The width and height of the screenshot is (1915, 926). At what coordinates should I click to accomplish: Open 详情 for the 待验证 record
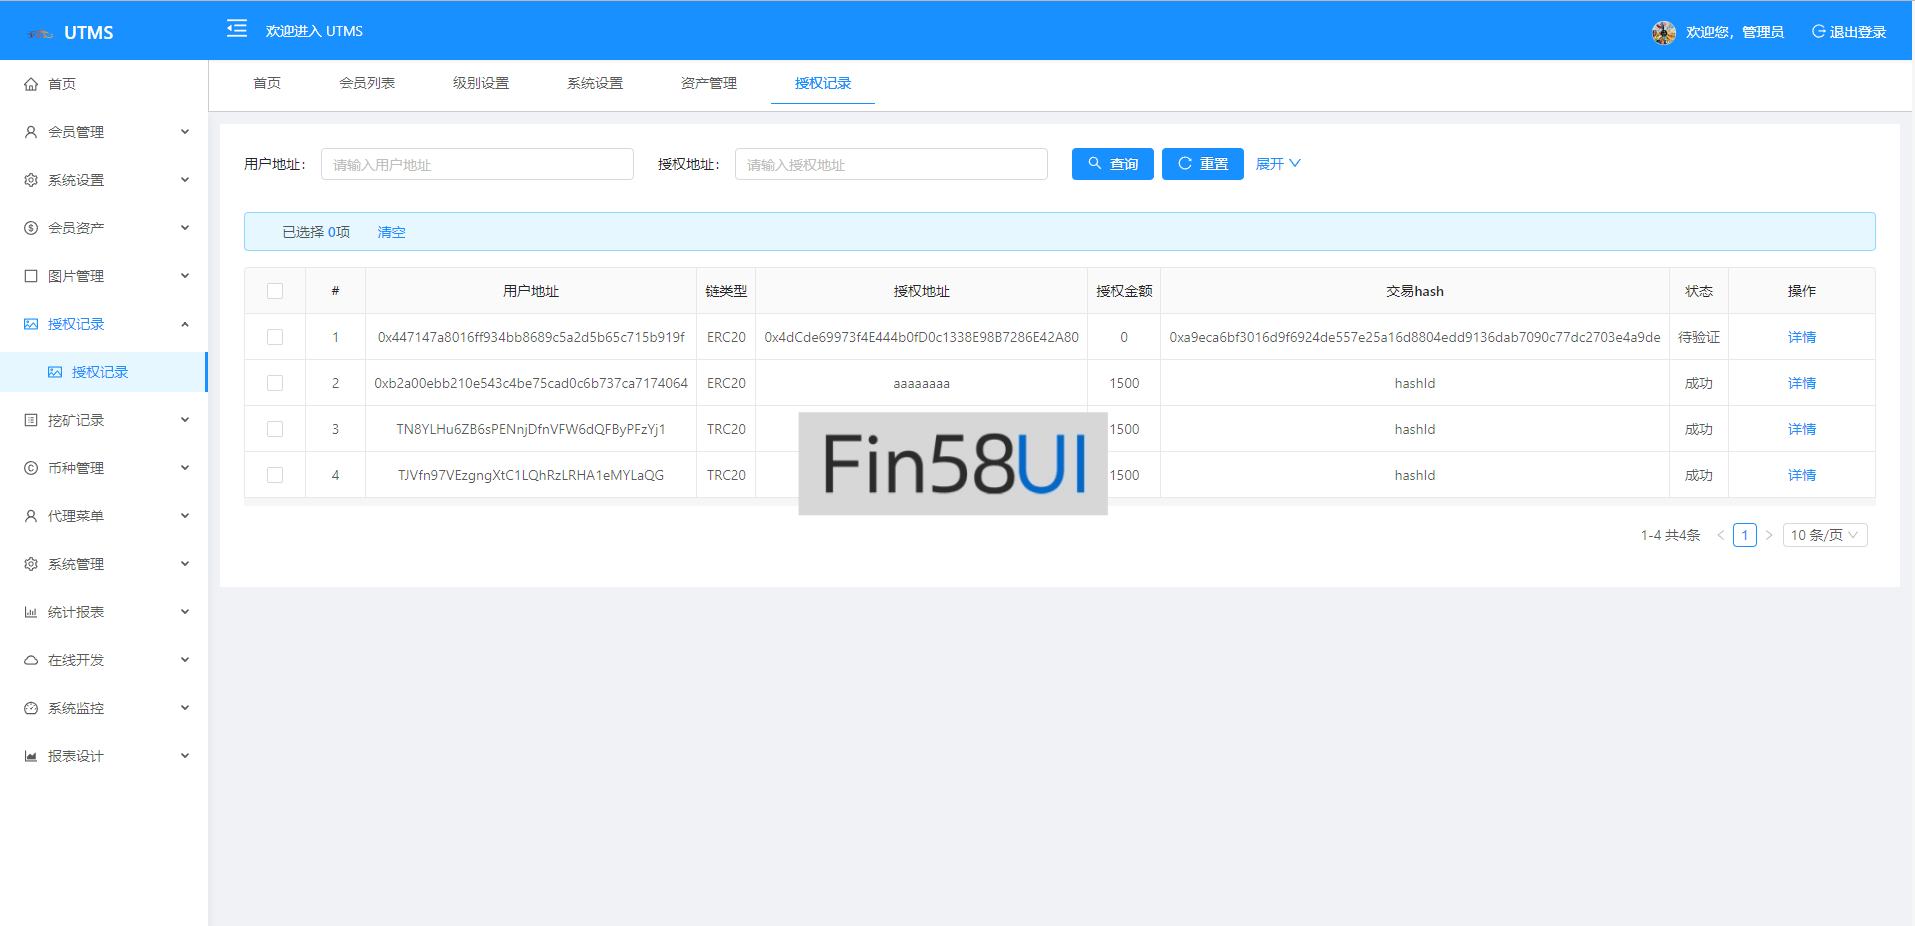(x=1801, y=337)
